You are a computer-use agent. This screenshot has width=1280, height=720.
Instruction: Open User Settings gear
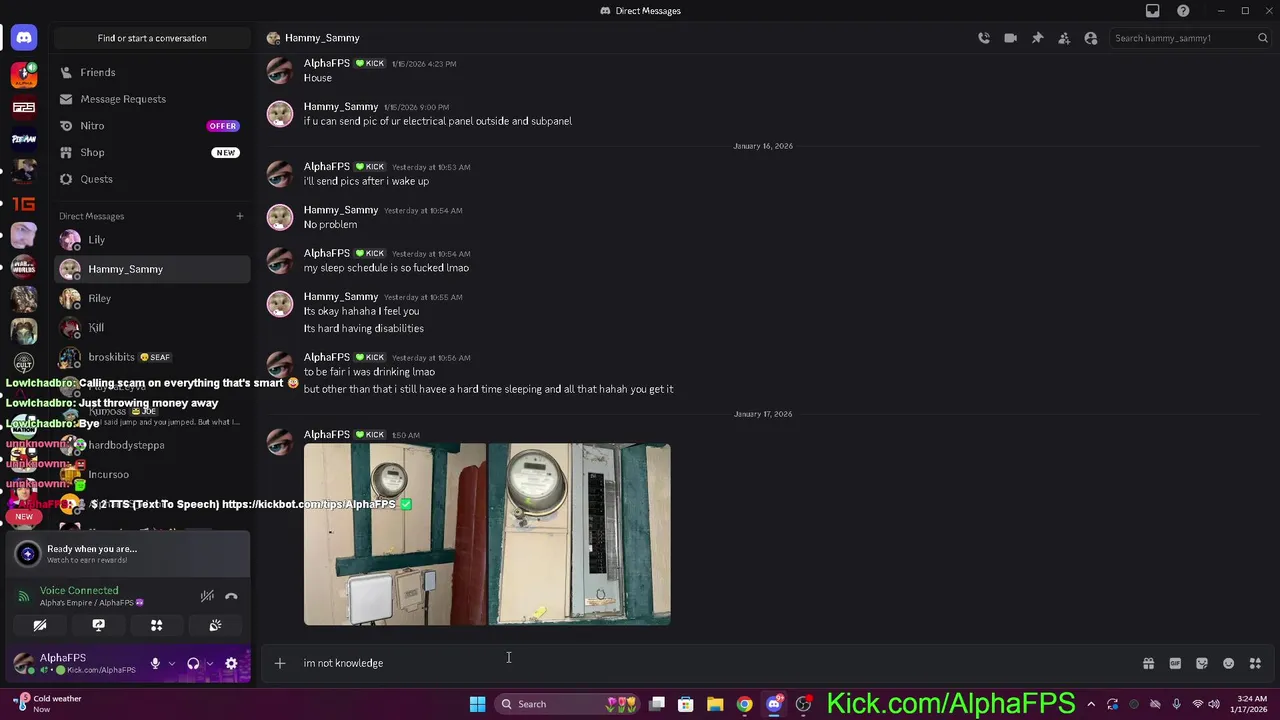coord(231,663)
